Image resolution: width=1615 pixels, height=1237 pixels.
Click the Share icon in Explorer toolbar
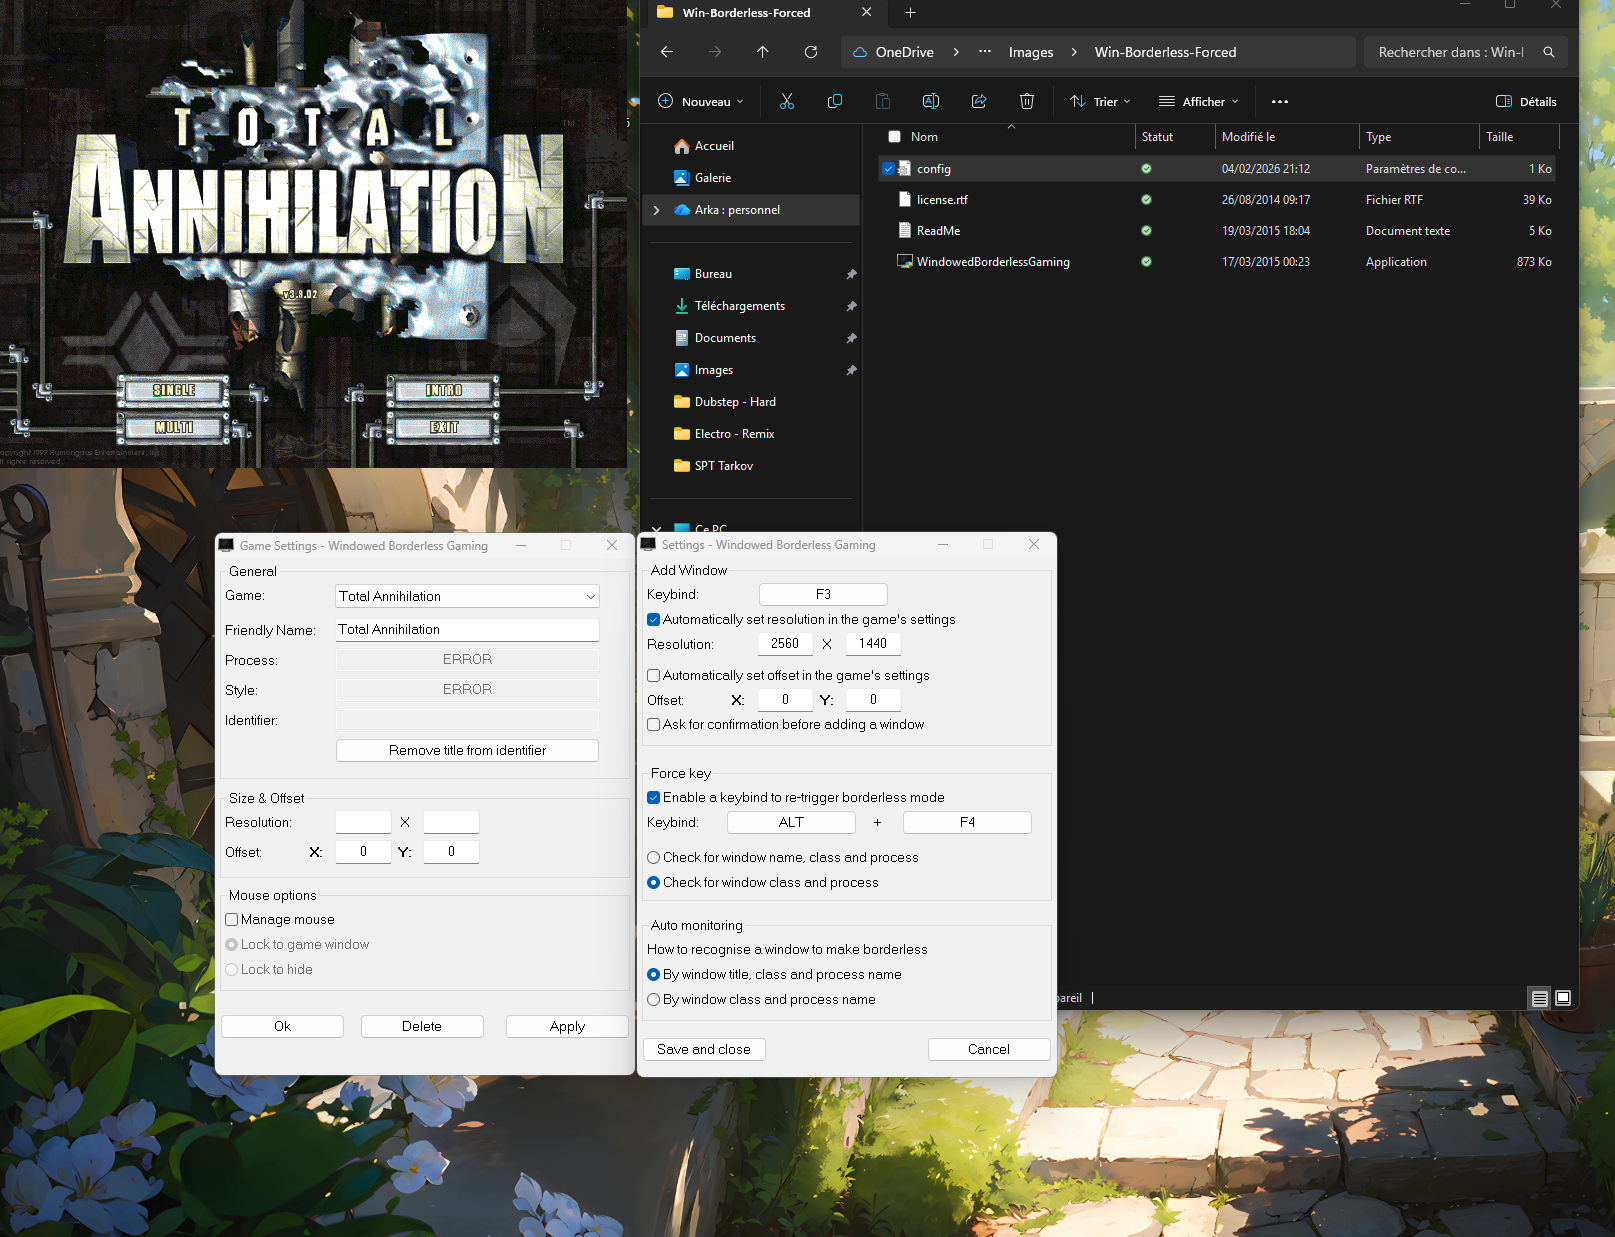(979, 101)
